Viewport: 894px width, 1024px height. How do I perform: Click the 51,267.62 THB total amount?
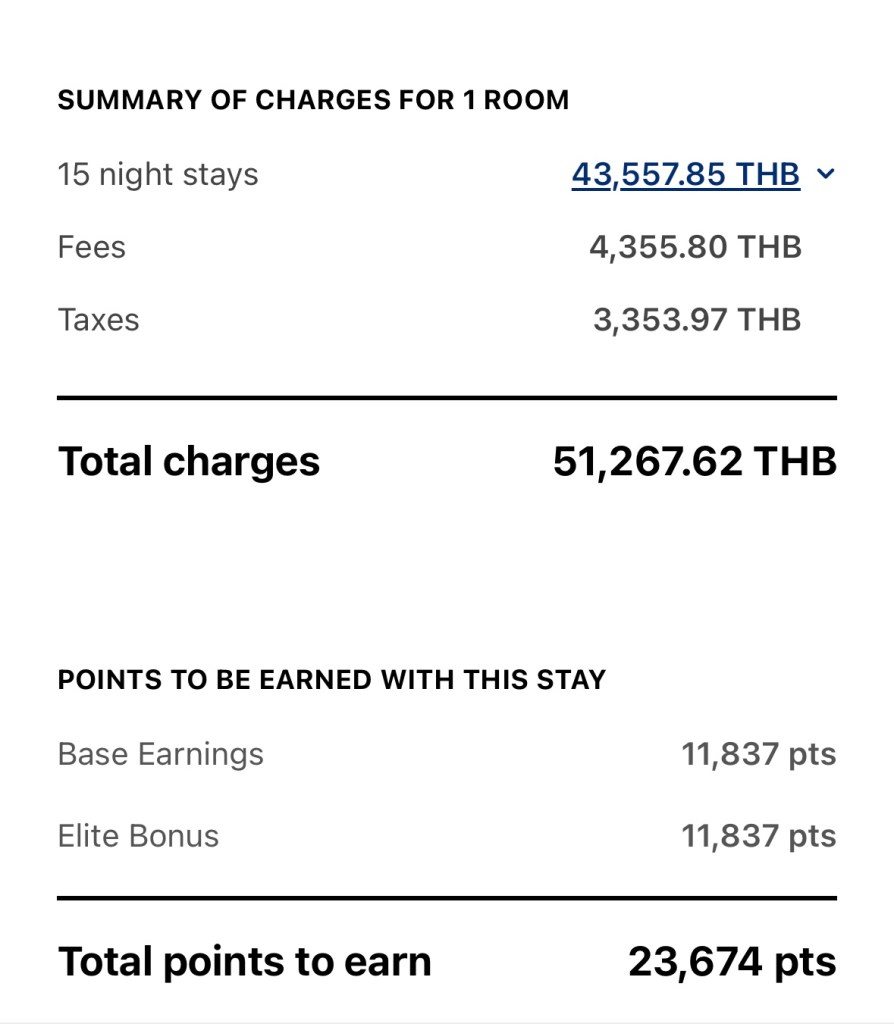pyautogui.click(x=694, y=462)
